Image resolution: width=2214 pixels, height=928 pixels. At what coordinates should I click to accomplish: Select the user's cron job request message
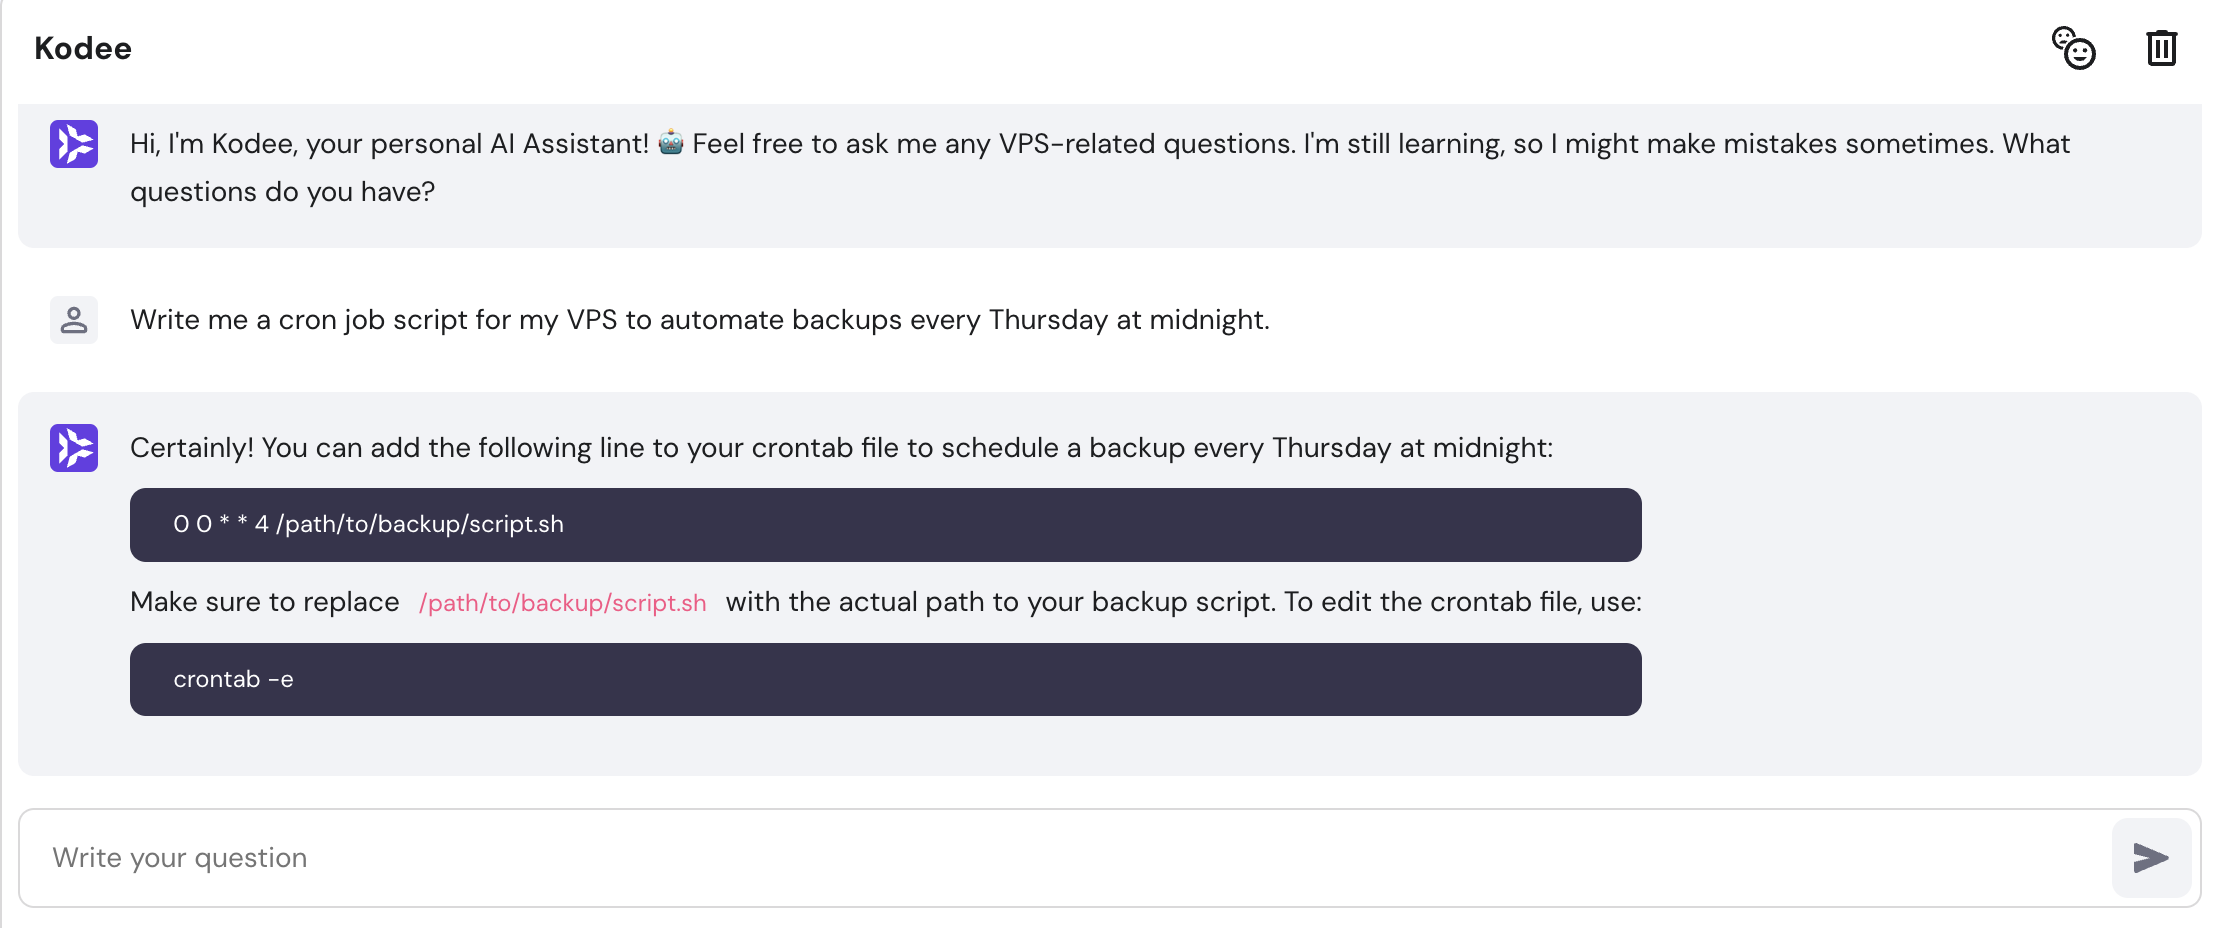(699, 320)
